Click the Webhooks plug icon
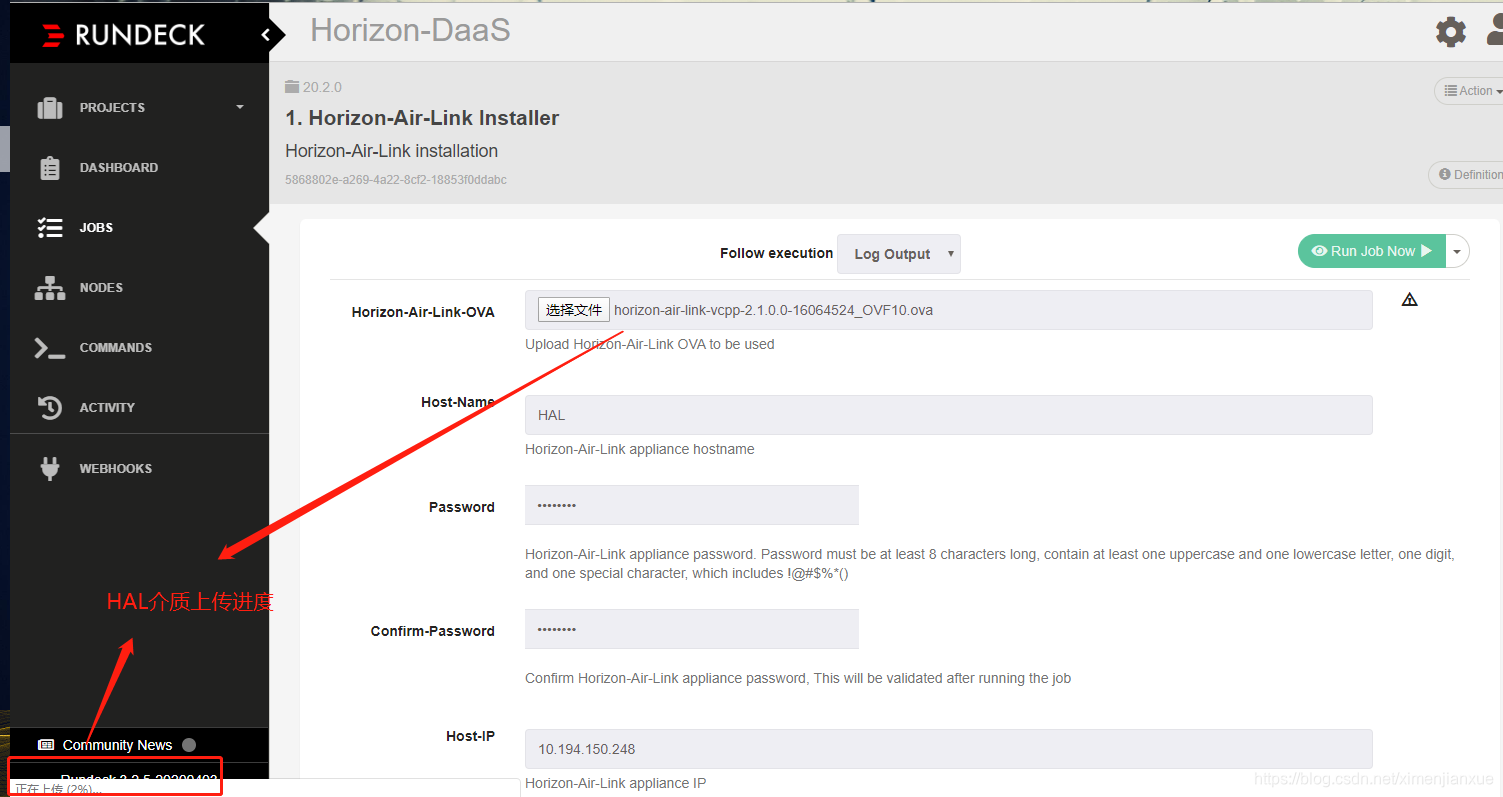Image resolution: width=1503 pixels, height=797 pixels. tap(50, 468)
